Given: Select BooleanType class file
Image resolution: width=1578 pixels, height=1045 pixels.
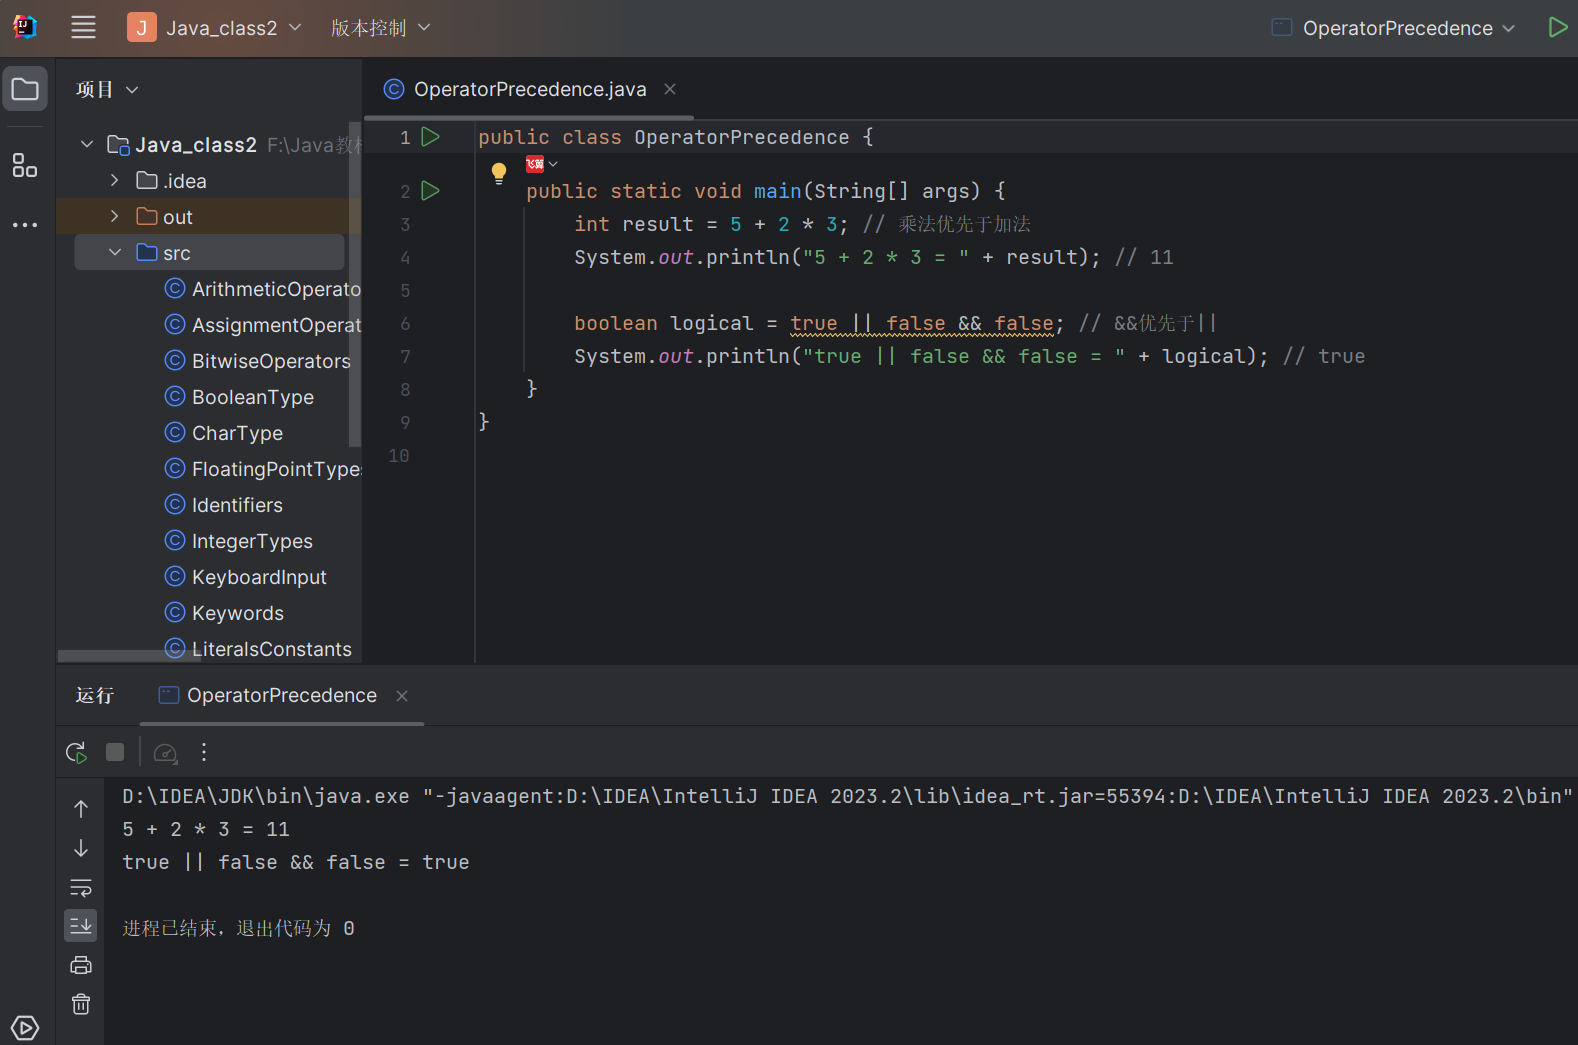Looking at the screenshot, I should pyautogui.click(x=239, y=397).
